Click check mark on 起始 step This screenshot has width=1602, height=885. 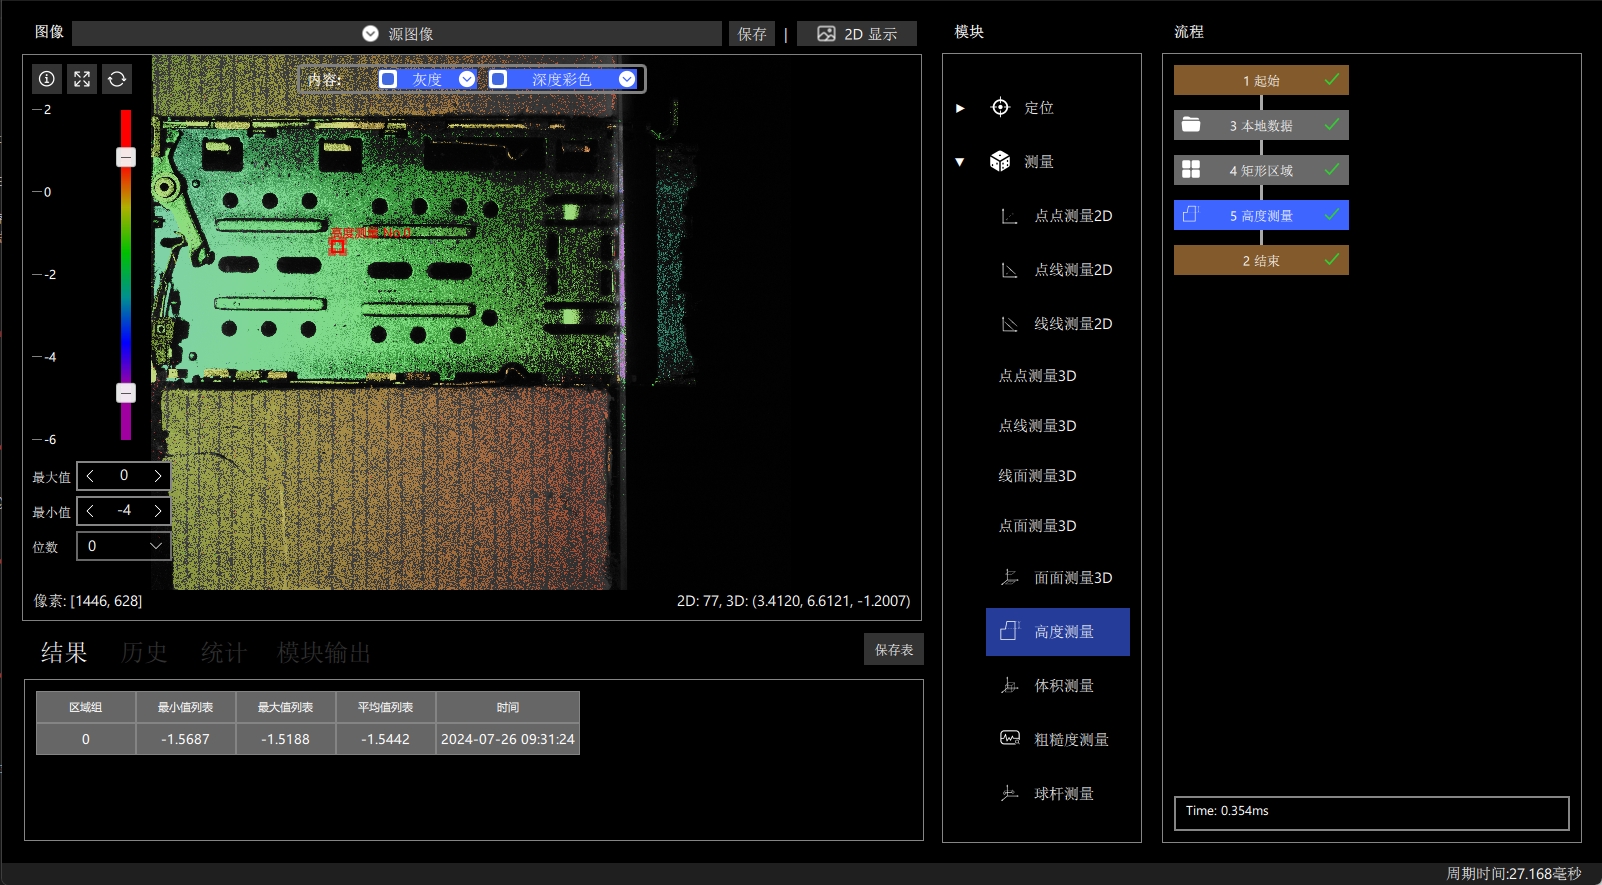(1332, 79)
